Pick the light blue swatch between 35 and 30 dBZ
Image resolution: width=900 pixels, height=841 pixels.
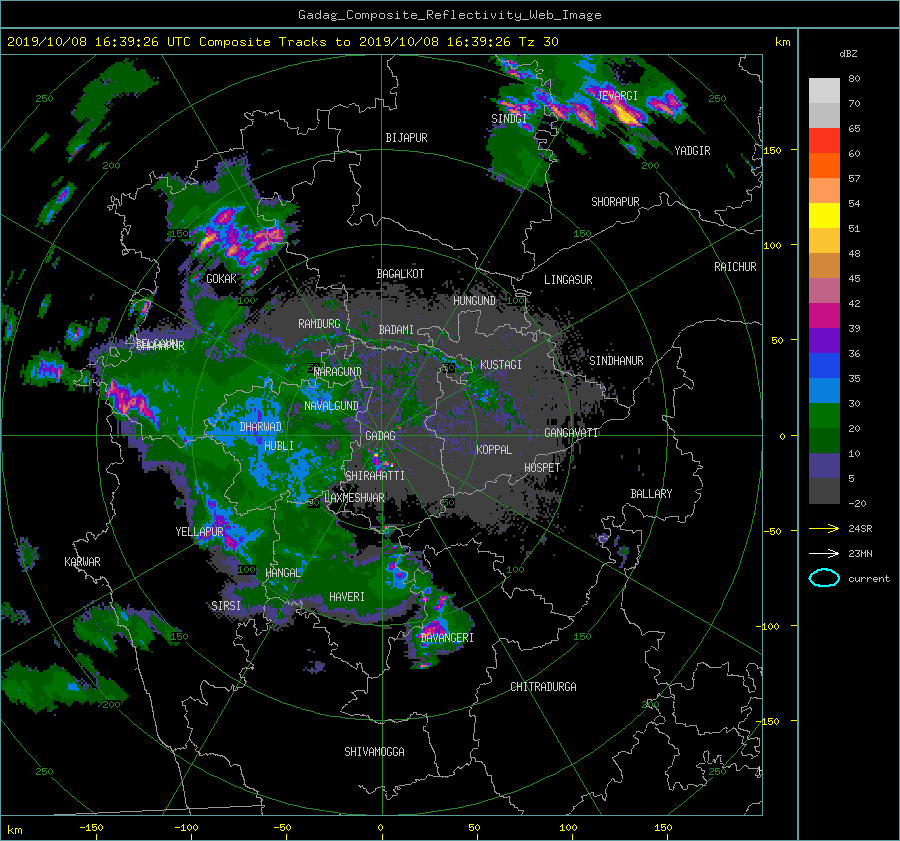[x=824, y=390]
